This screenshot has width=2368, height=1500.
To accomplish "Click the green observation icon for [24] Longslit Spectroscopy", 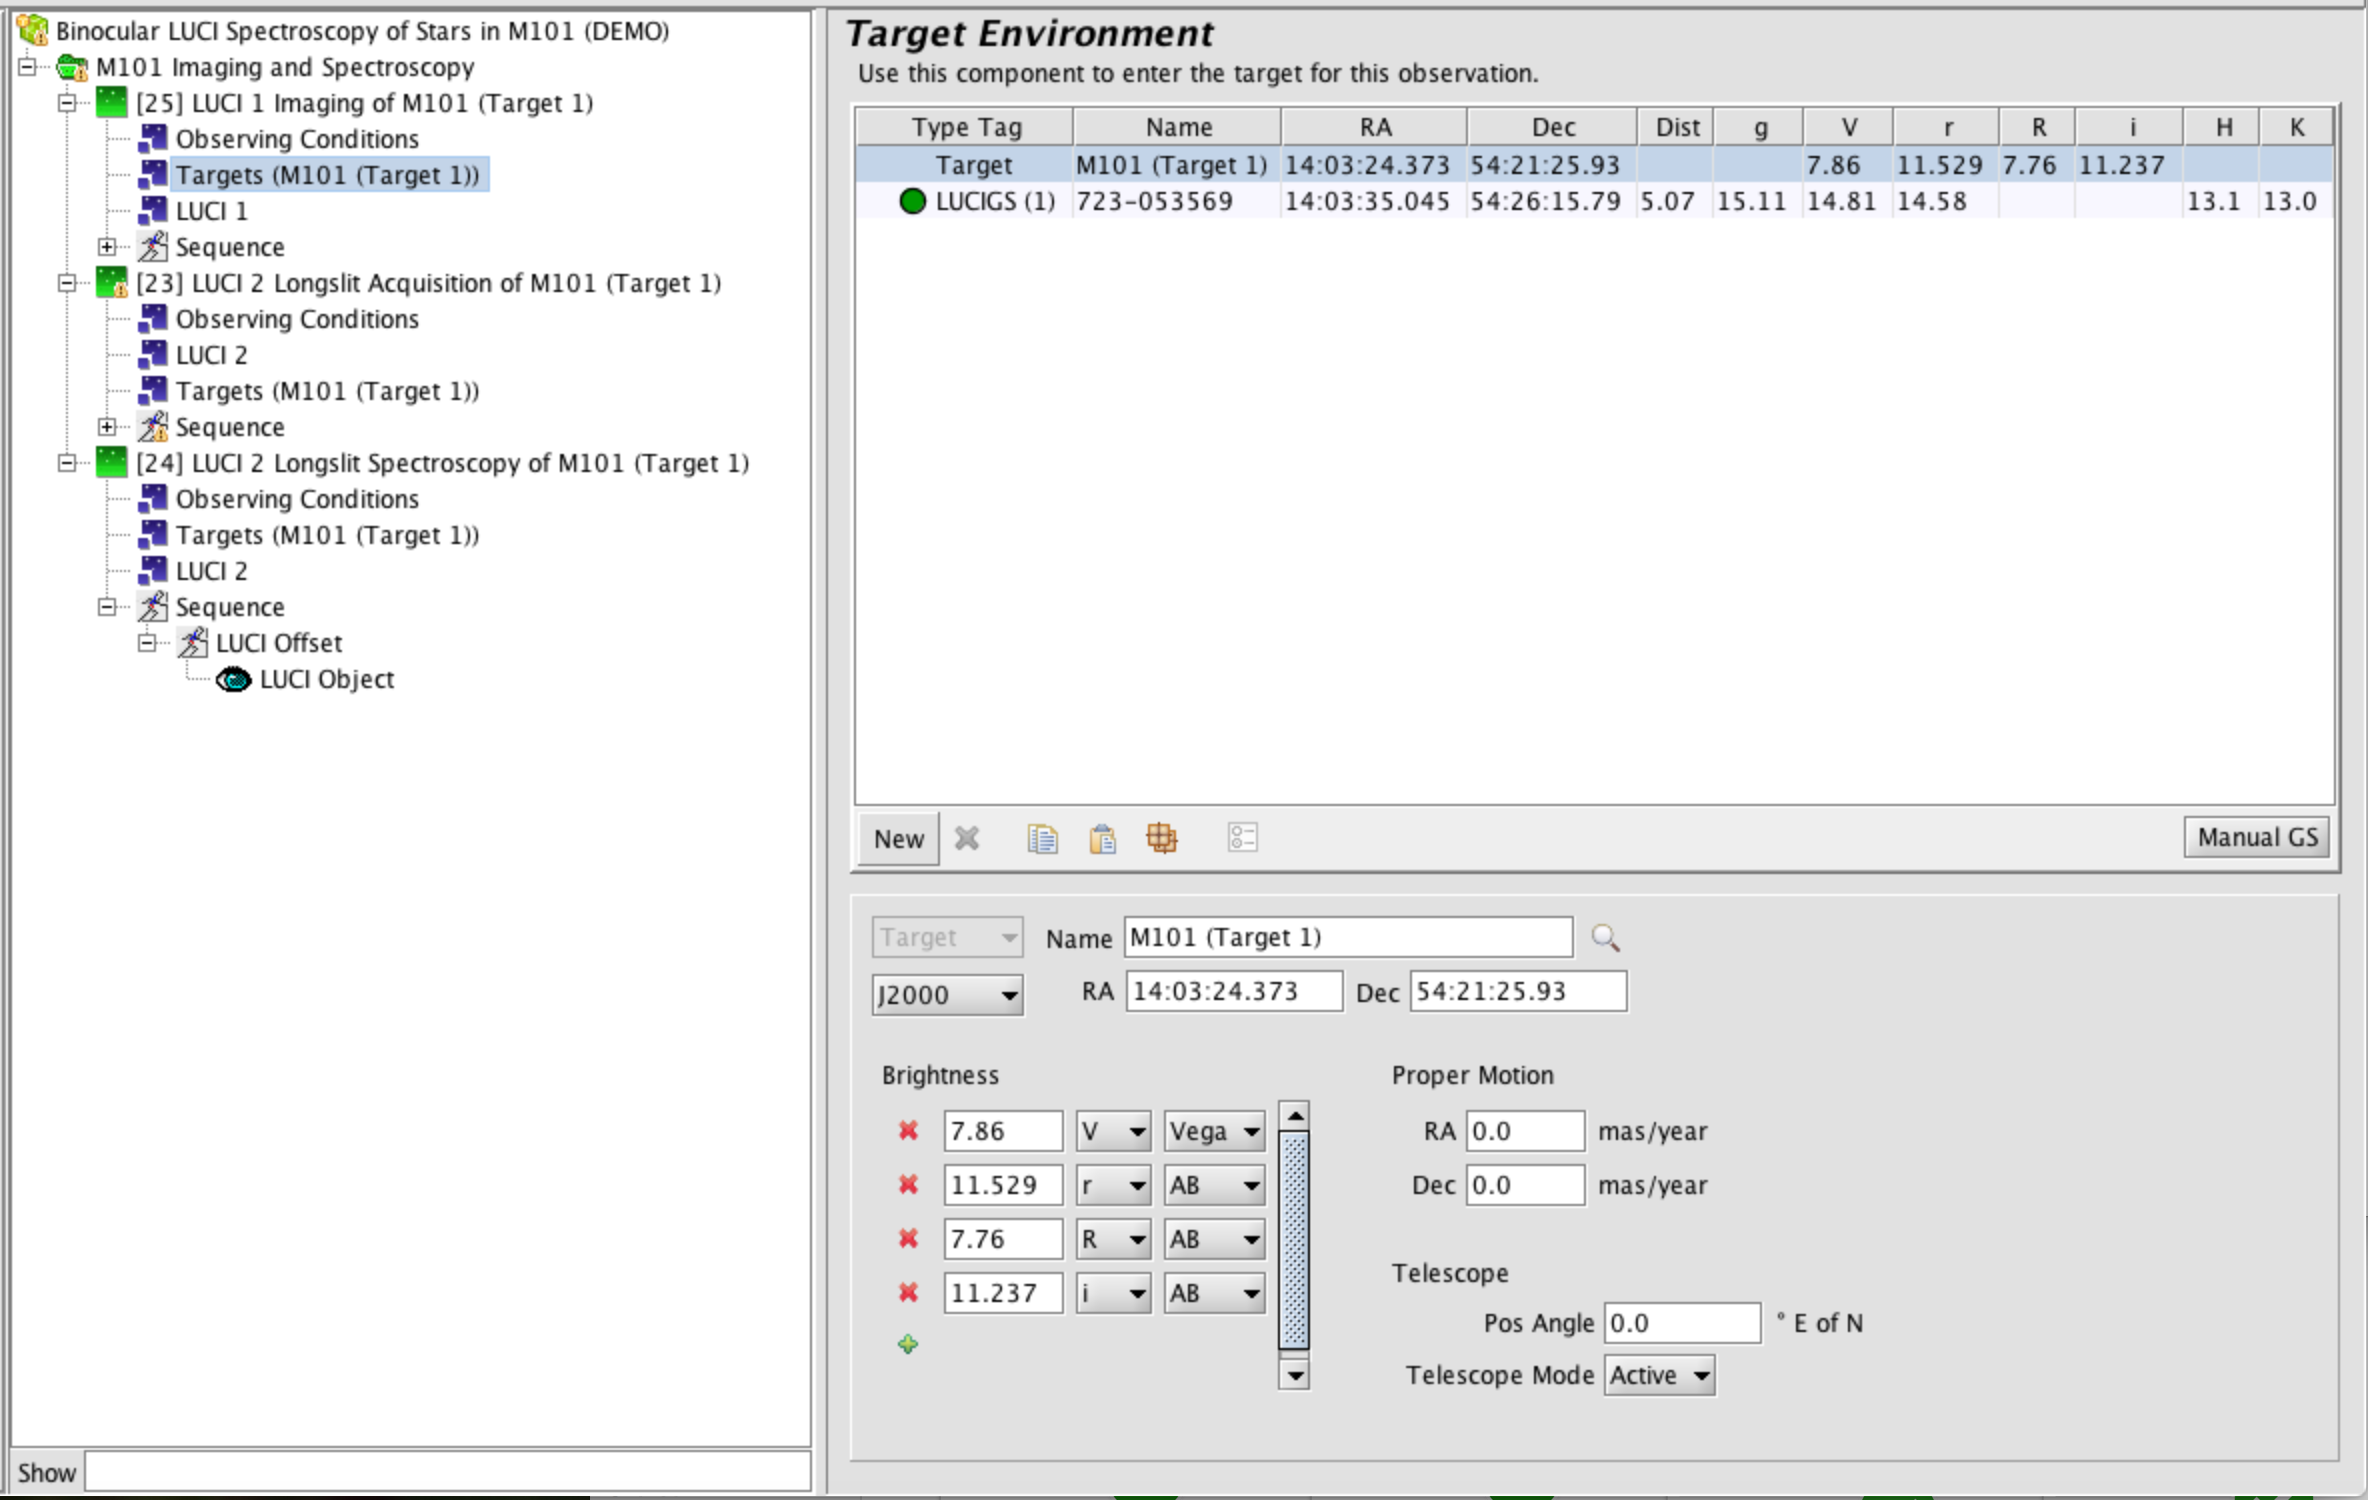I will point(111,462).
